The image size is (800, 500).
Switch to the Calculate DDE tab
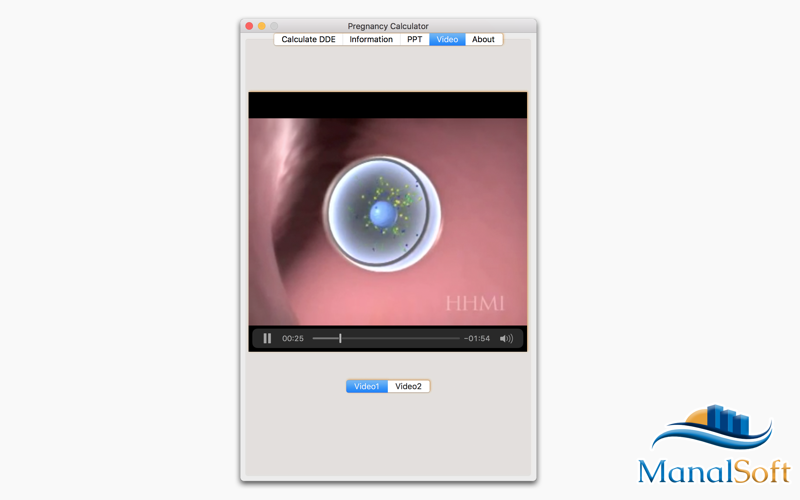(x=308, y=39)
